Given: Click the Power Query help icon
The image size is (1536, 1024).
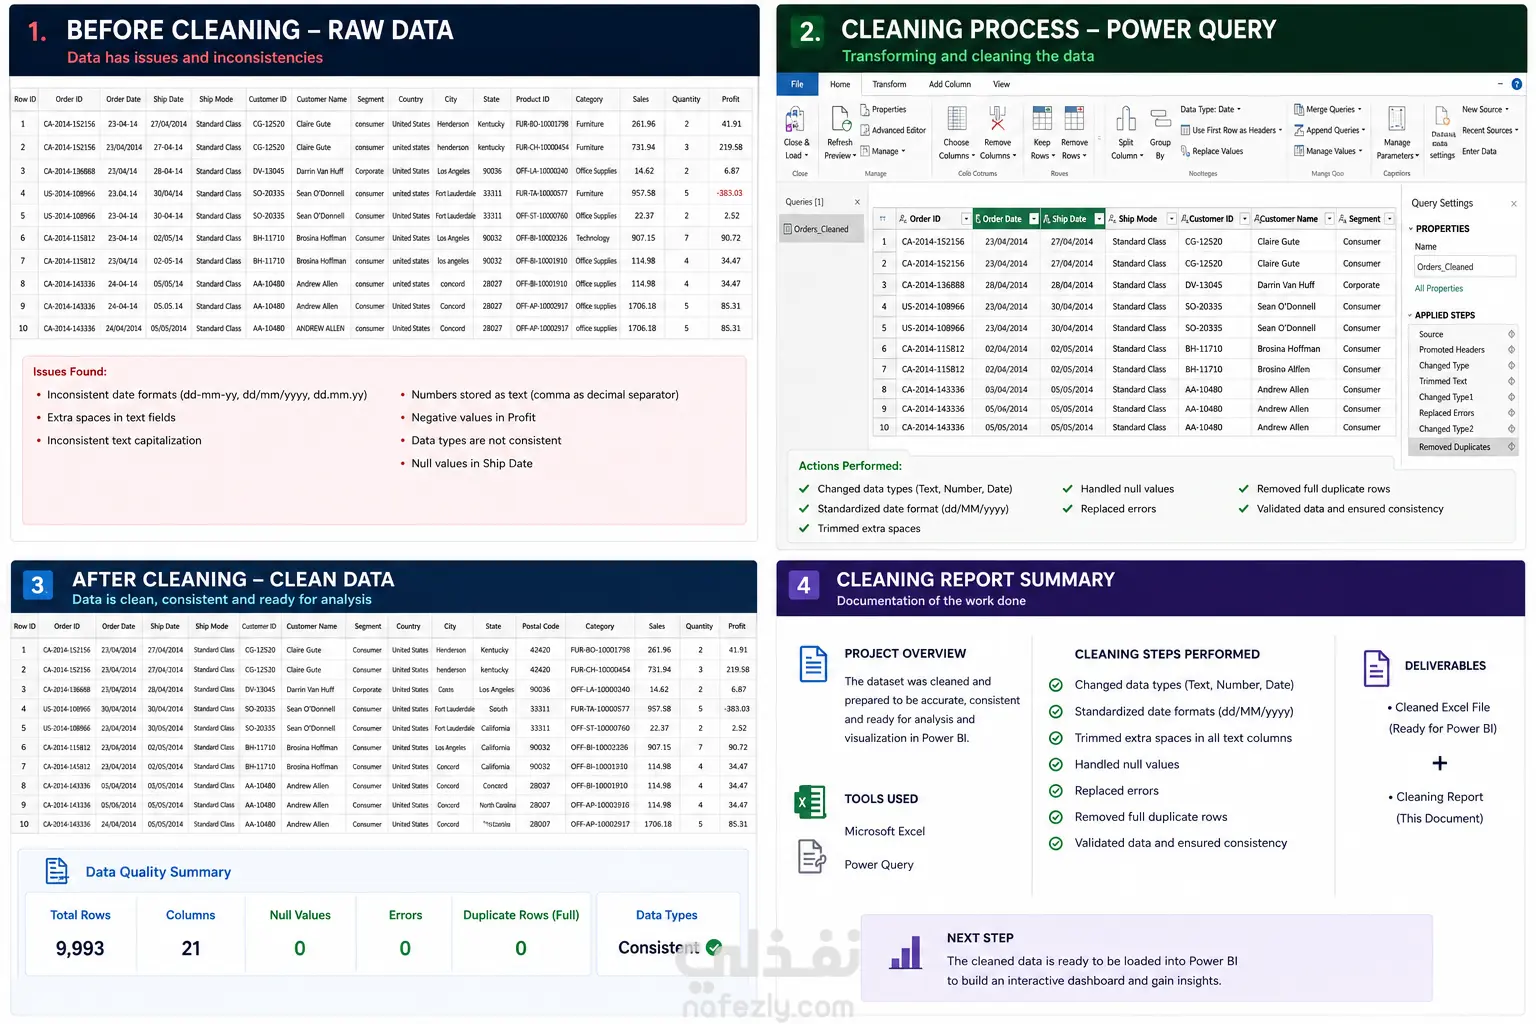Looking at the screenshot, I should click(x=1519, y=84).
